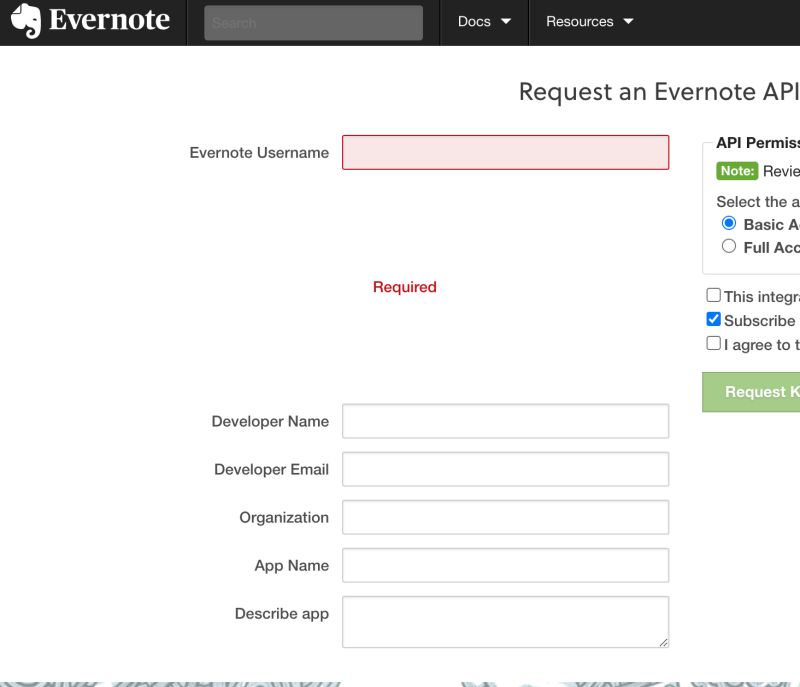Click the Describe app text area
The height and width of the screenshot is (687, 800).
pos(505,622)
